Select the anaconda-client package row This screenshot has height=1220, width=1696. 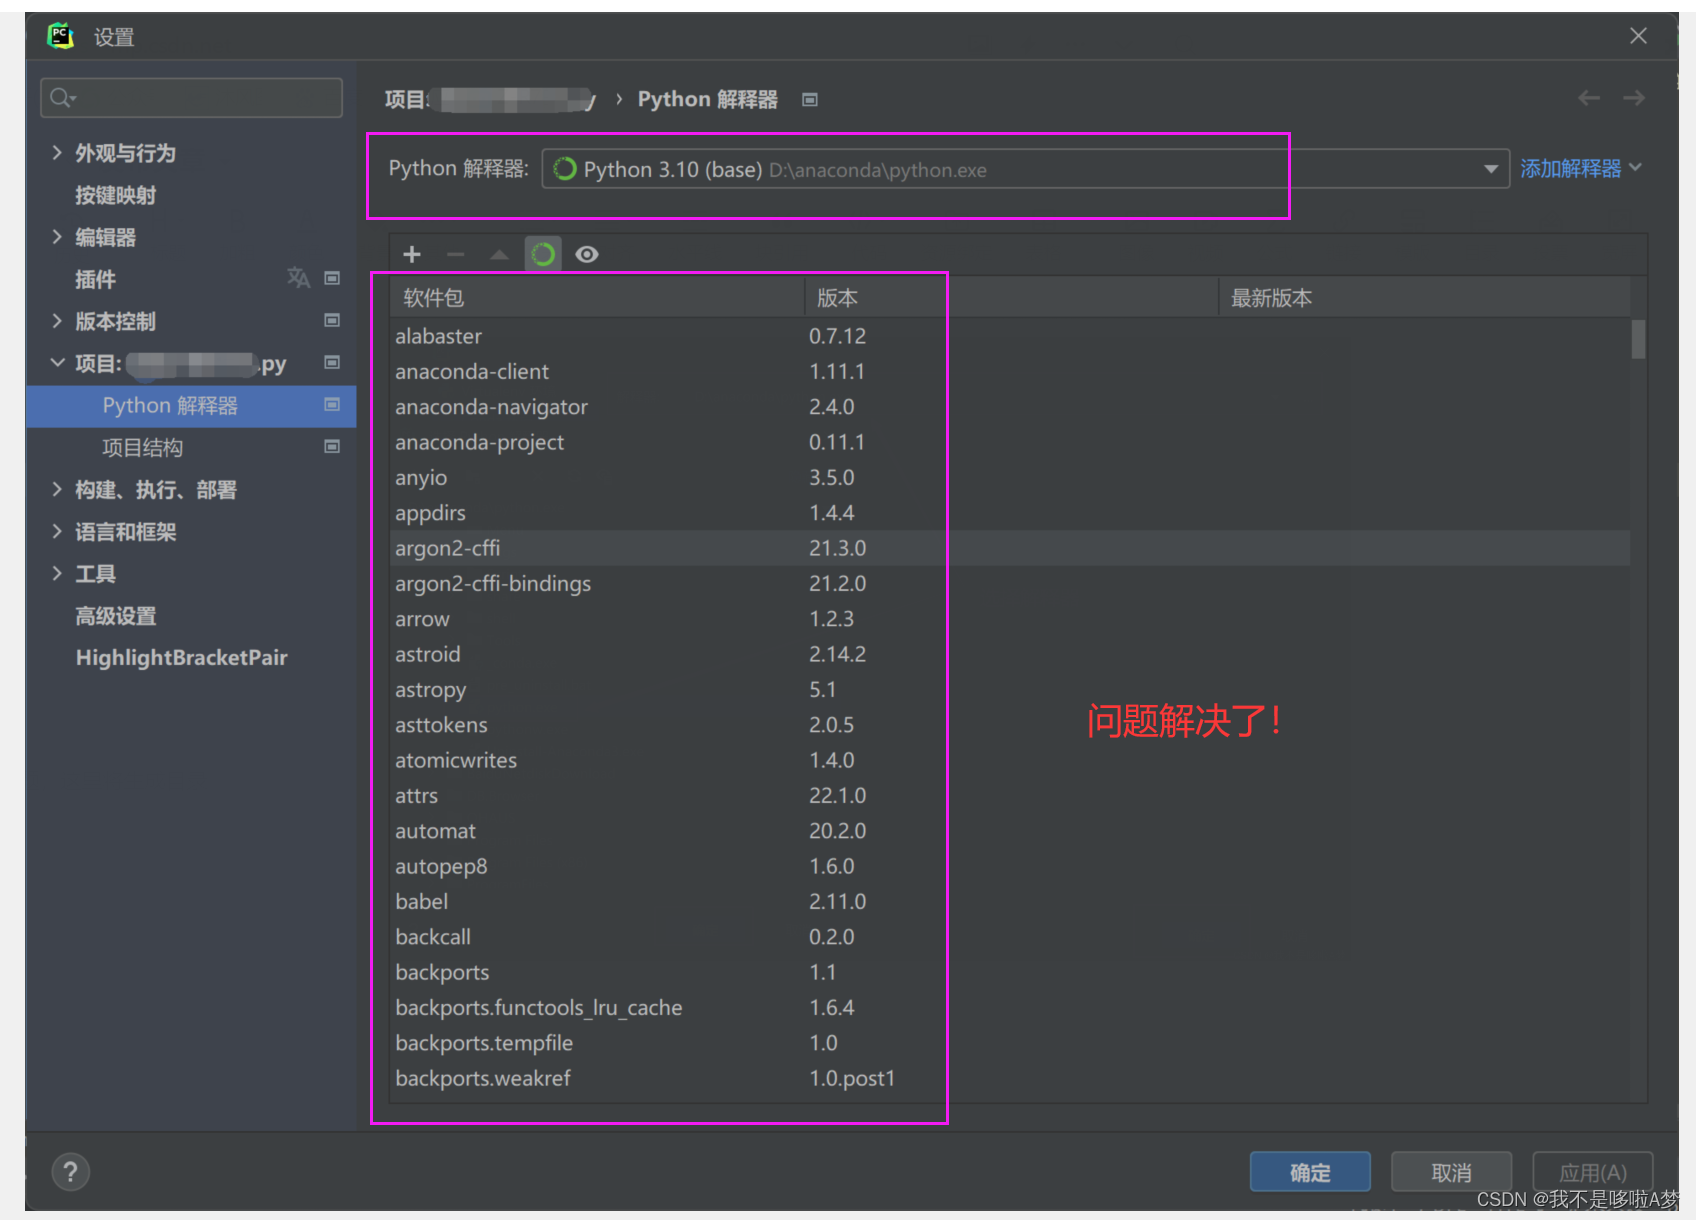[1010, 371]
